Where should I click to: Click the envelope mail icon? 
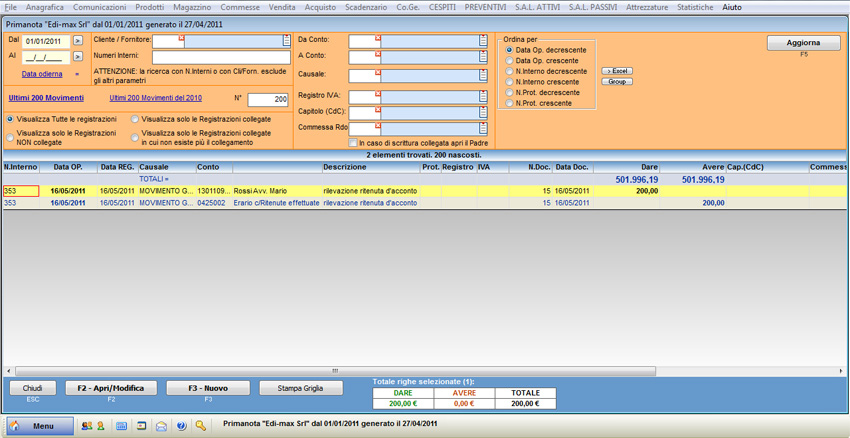click(161, 426)
